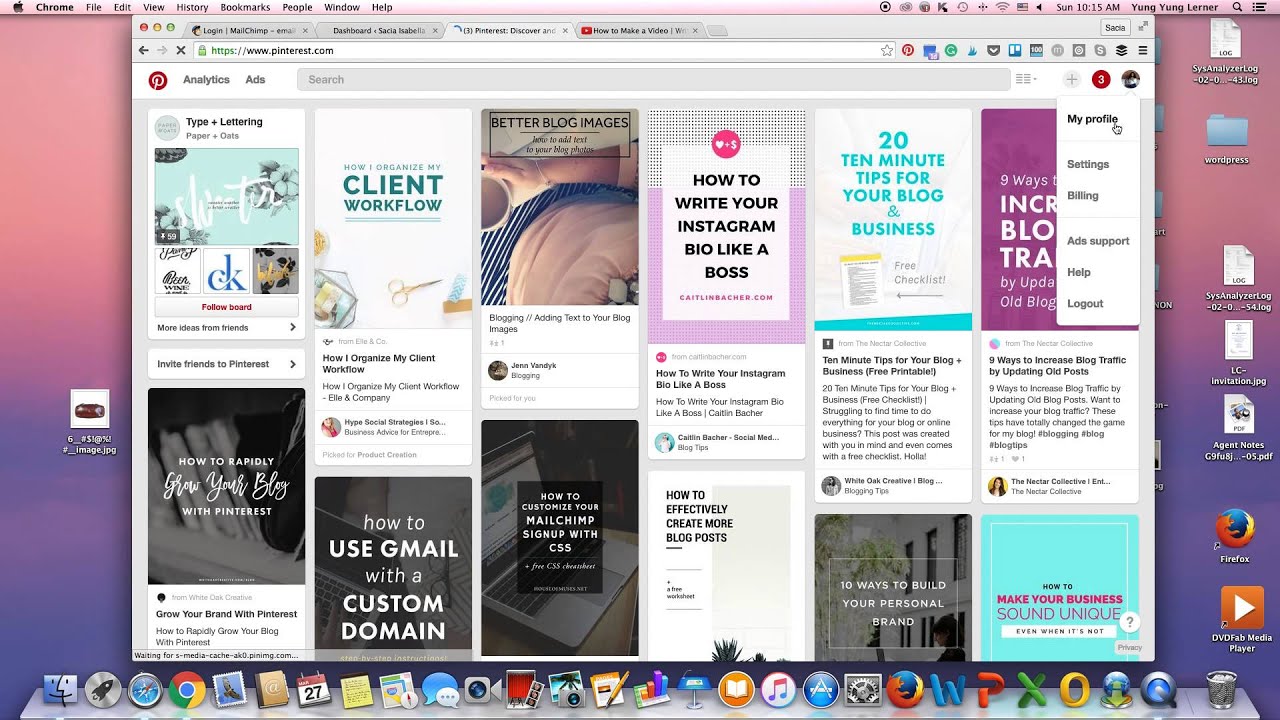Screen dimensions: 1280x720
Task: Open the Customize Mailchimp Signup pin
Action: coord(560,538)
